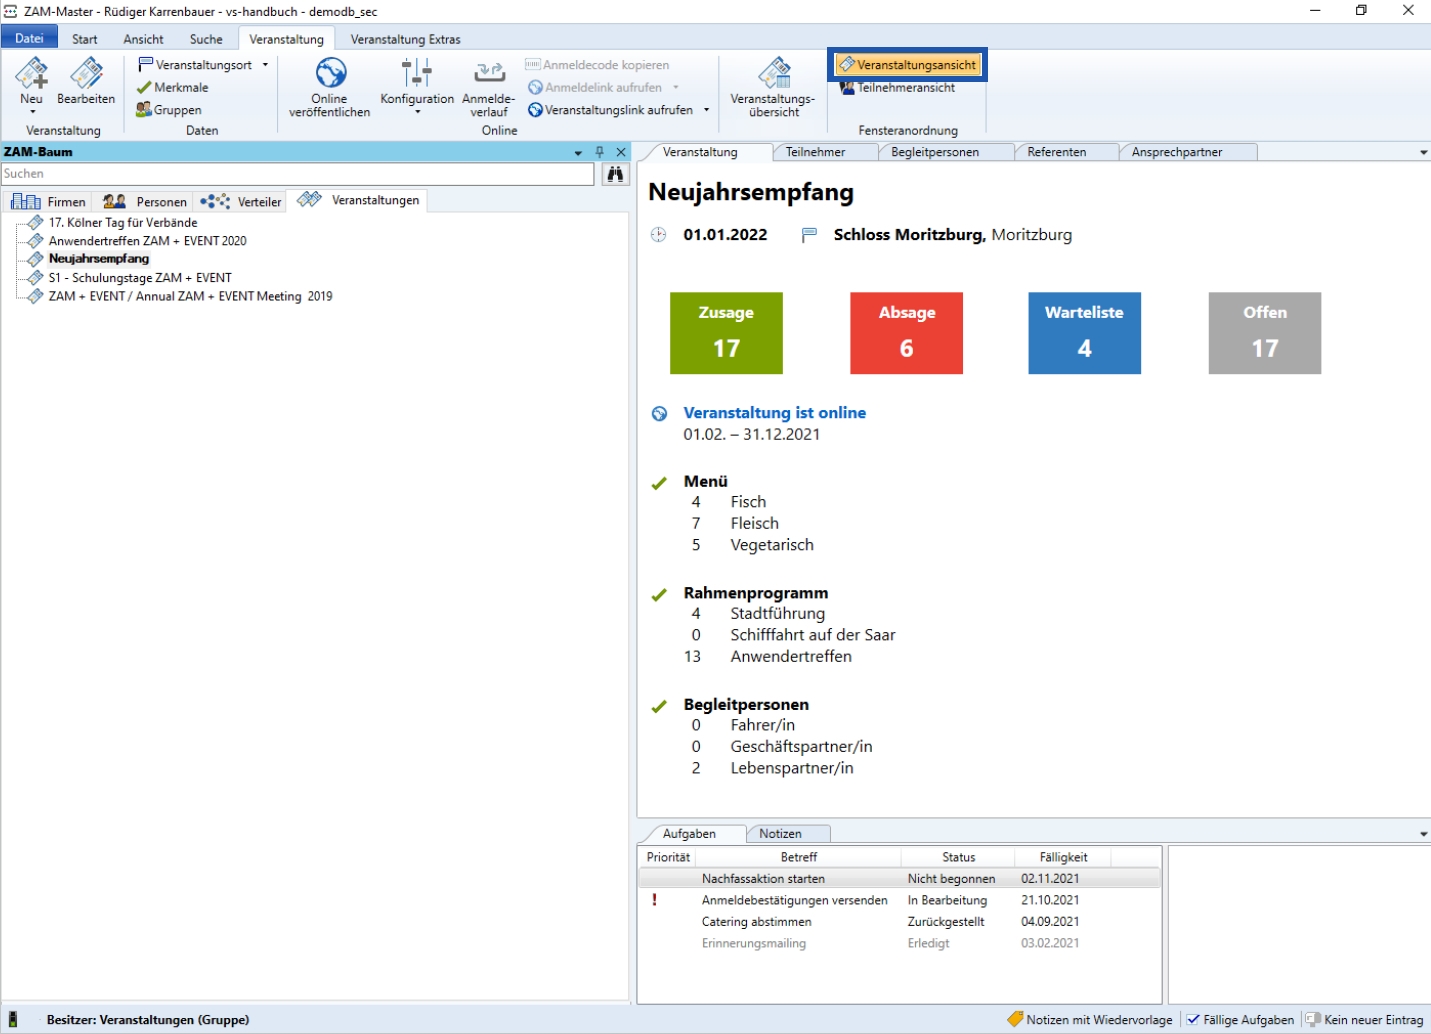Select the Catering abstimmen task
The width and height of the screenshot is (1431, 1034).
(x=900, y=922)
